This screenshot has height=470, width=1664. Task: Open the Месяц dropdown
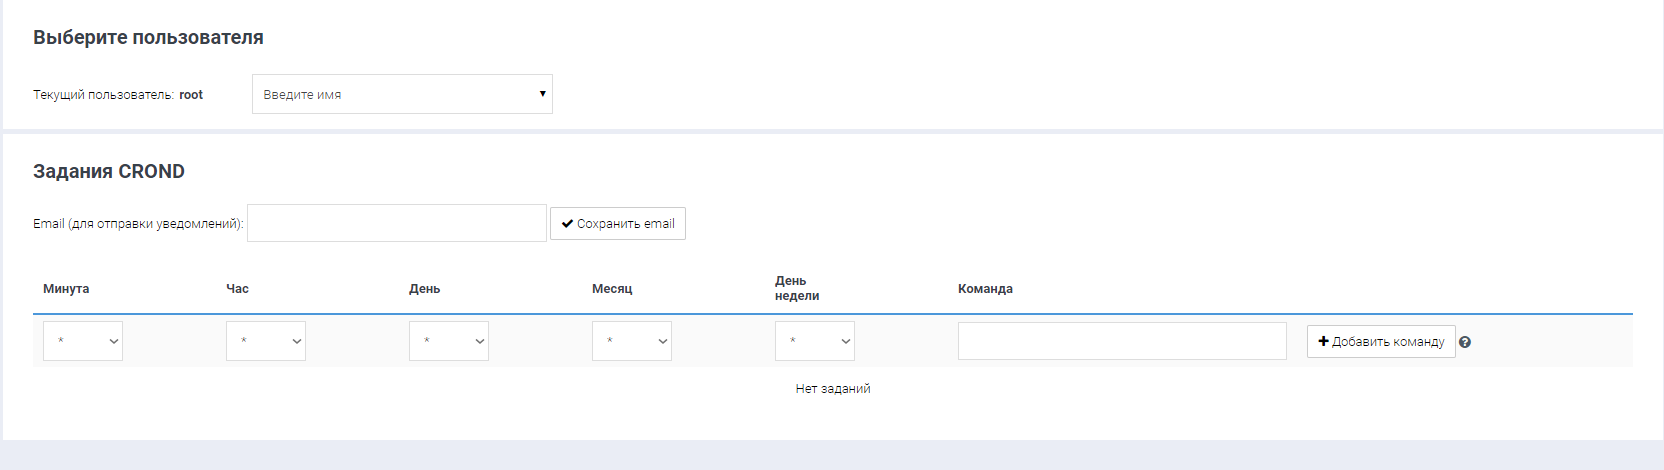(632, 341)
